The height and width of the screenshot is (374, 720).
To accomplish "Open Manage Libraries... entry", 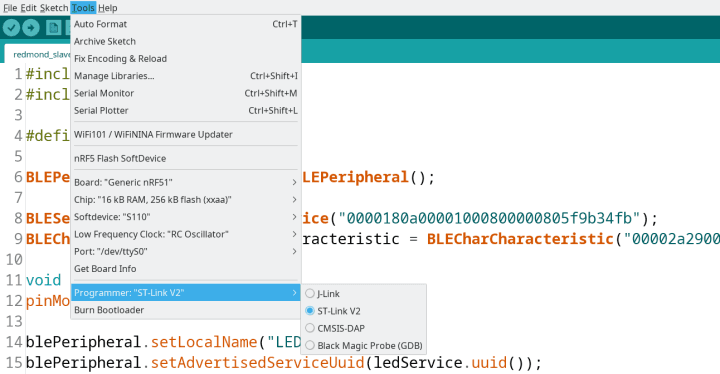I will pos(186,76).
